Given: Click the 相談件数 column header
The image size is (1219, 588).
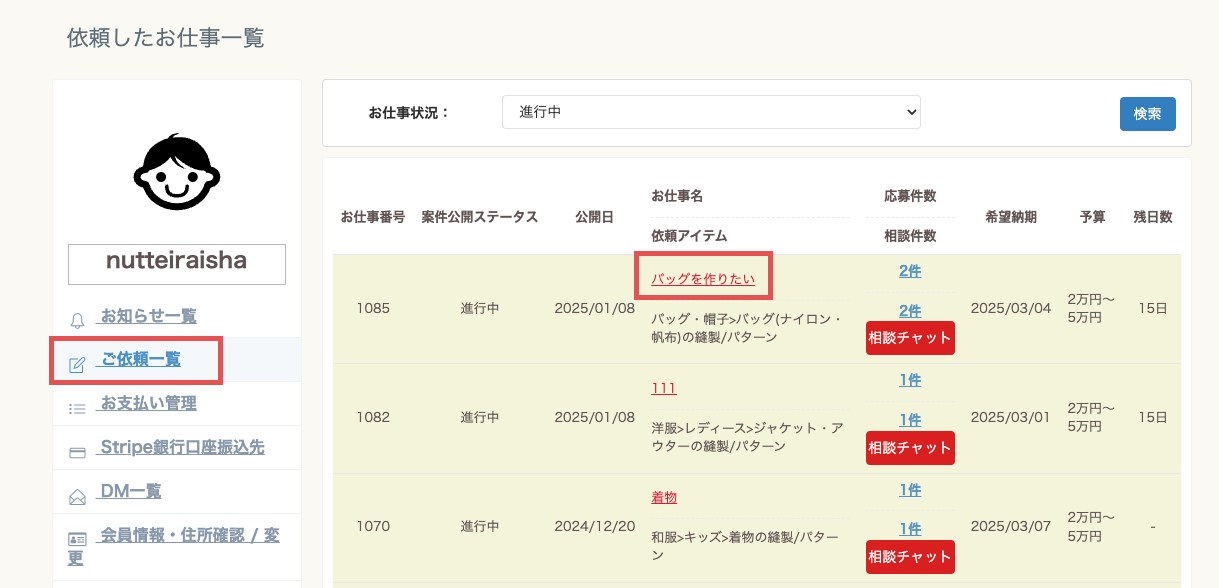Looking at the screenshot, I should (x=910, y=236).
